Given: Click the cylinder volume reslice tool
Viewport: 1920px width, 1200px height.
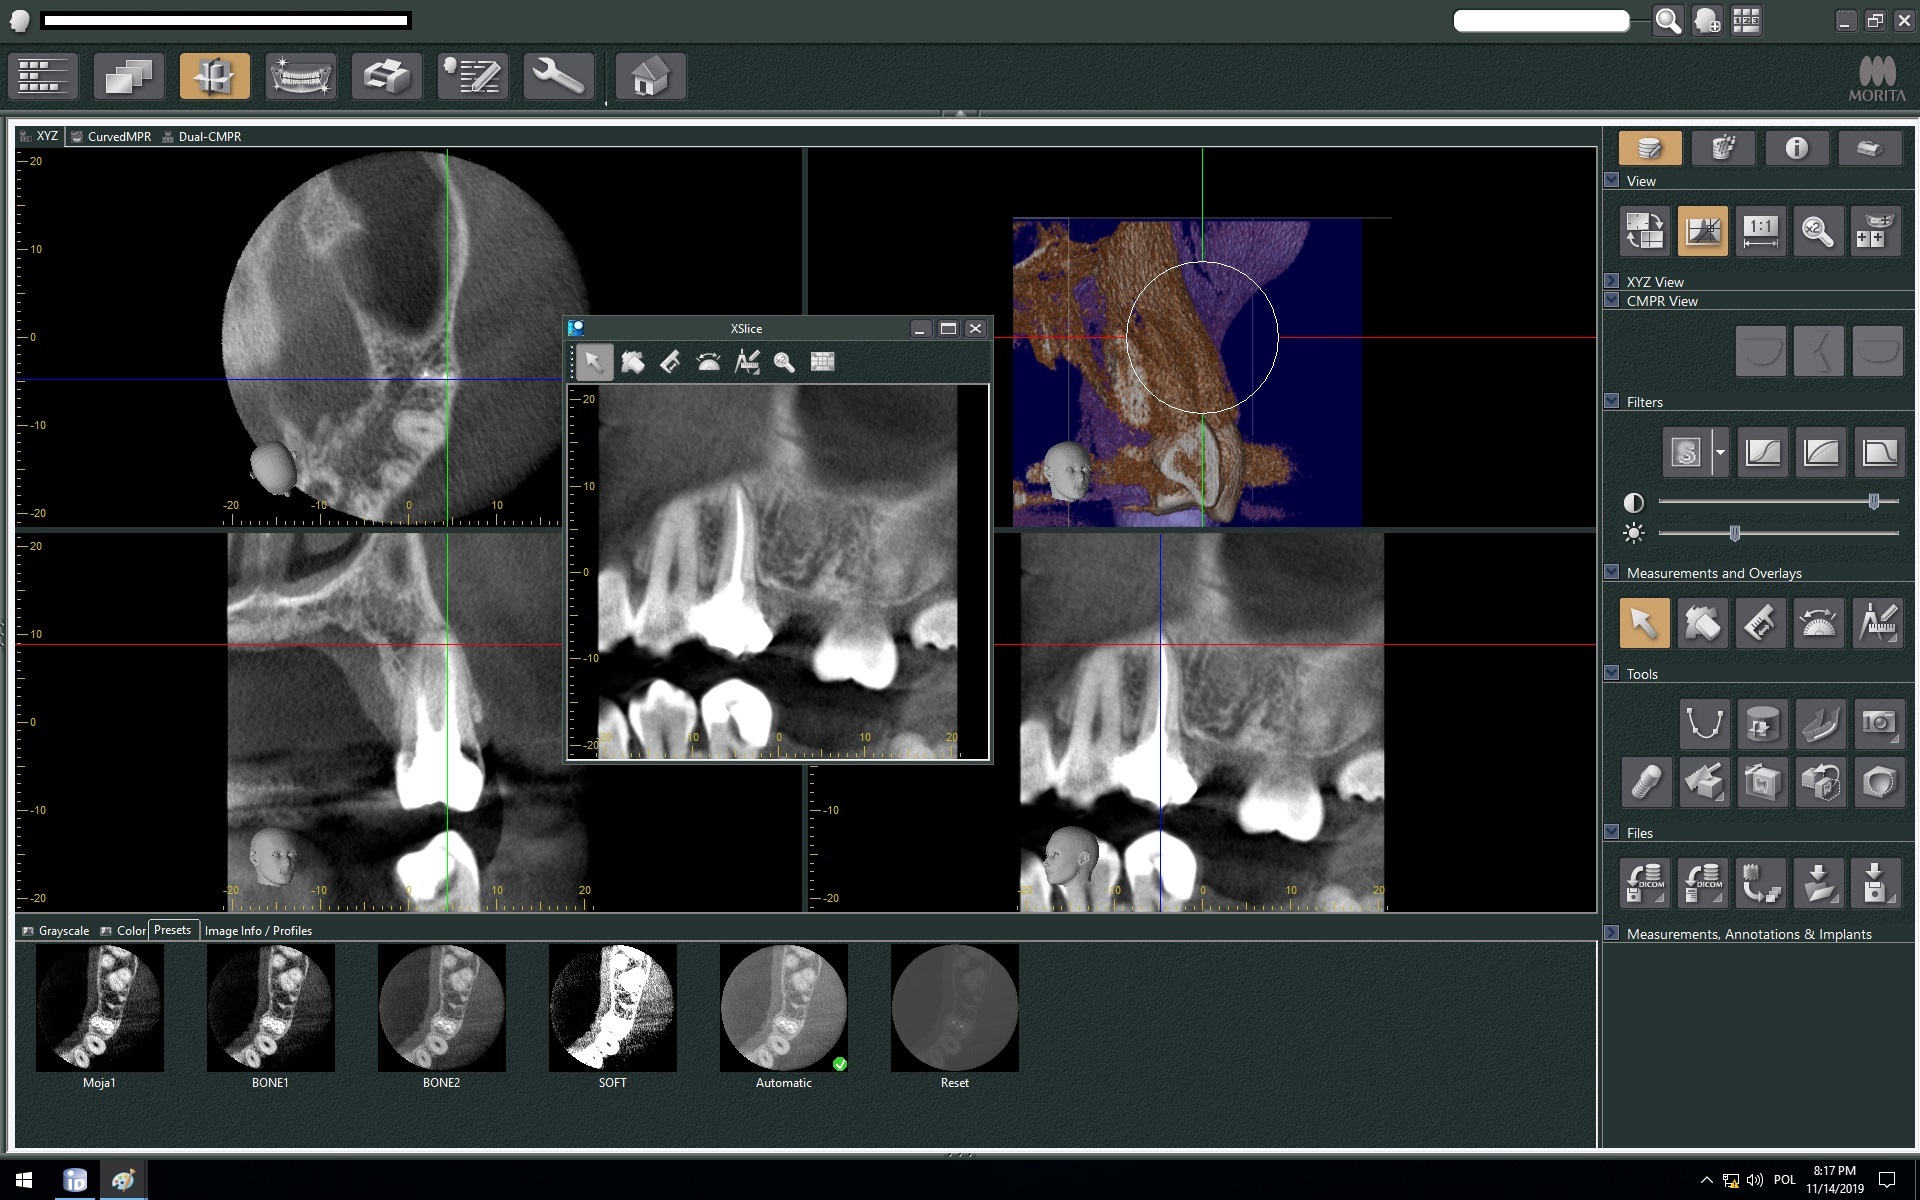Looking at the screenshot, I should pos(1762,723).
